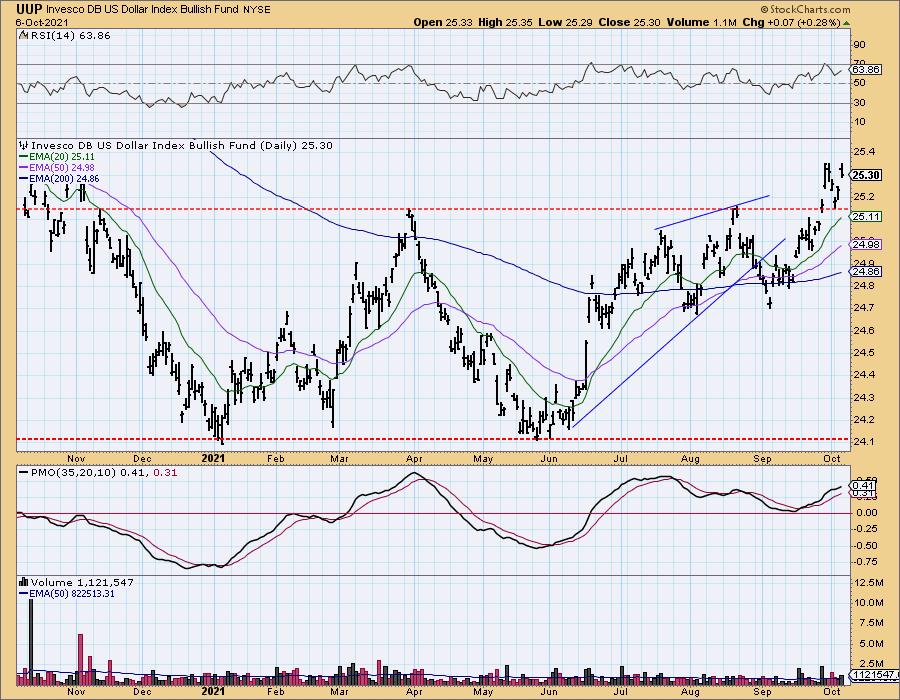
Task: Click the 30 label on the RSI axis
Action: pyautogui.click(x=860, y=103)
